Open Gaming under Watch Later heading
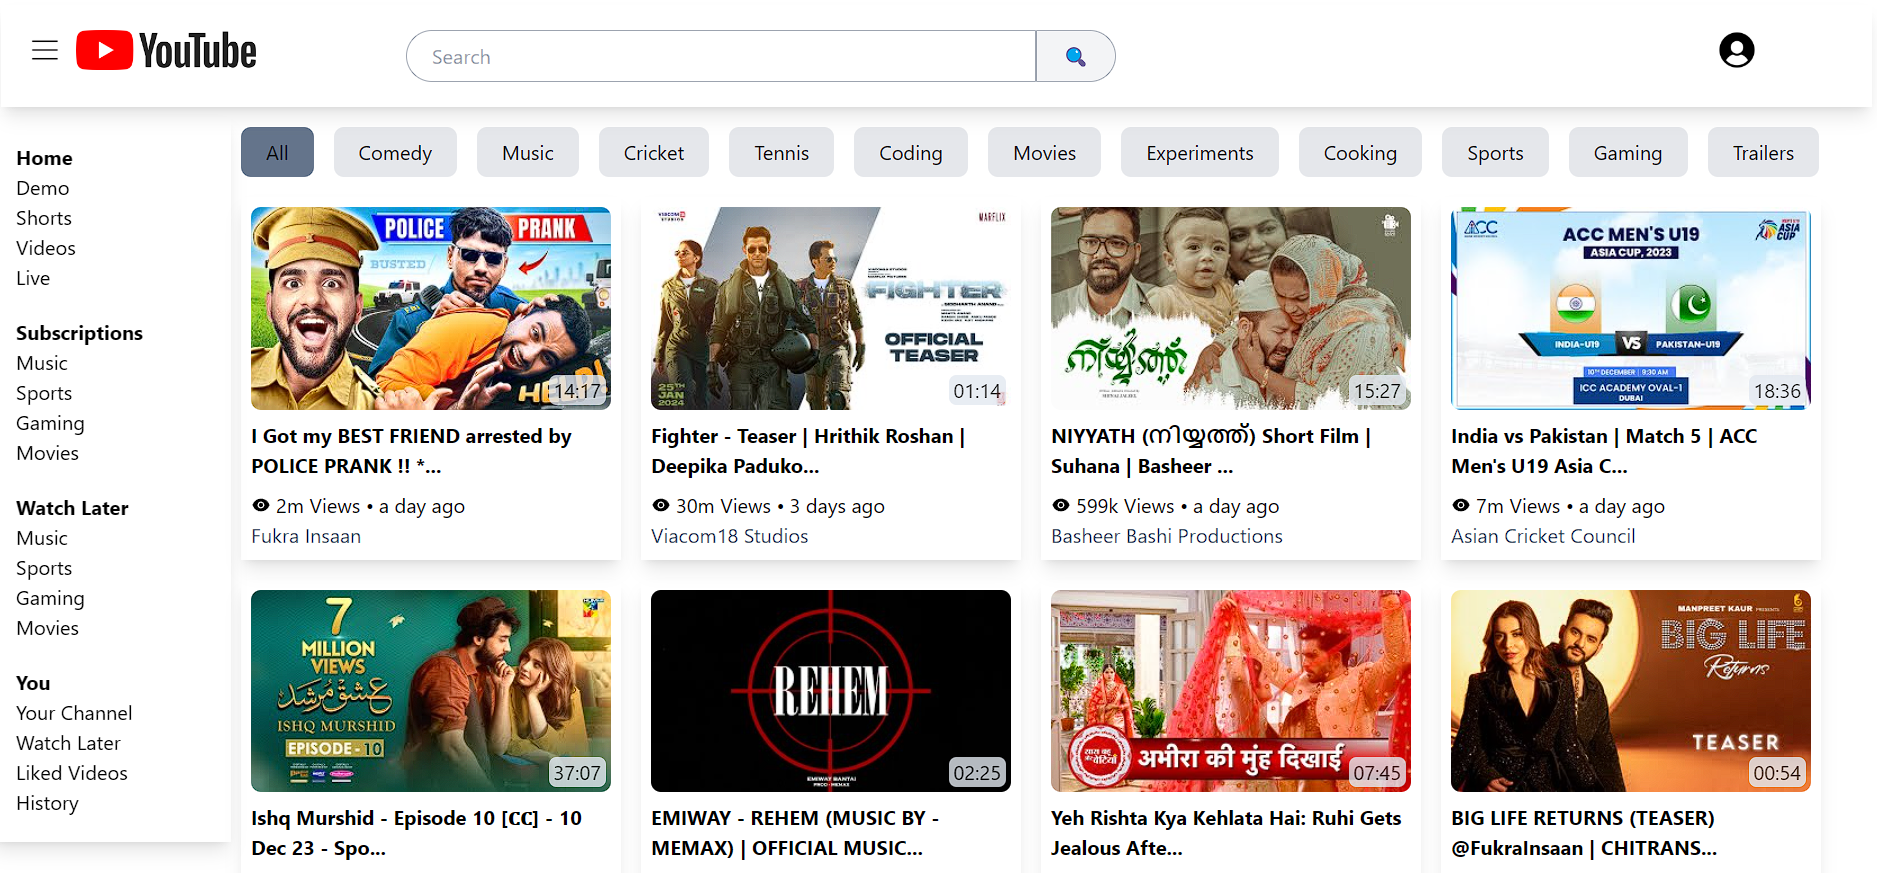The width and height of the screenshot is (1877, 873). click(50, 598)
